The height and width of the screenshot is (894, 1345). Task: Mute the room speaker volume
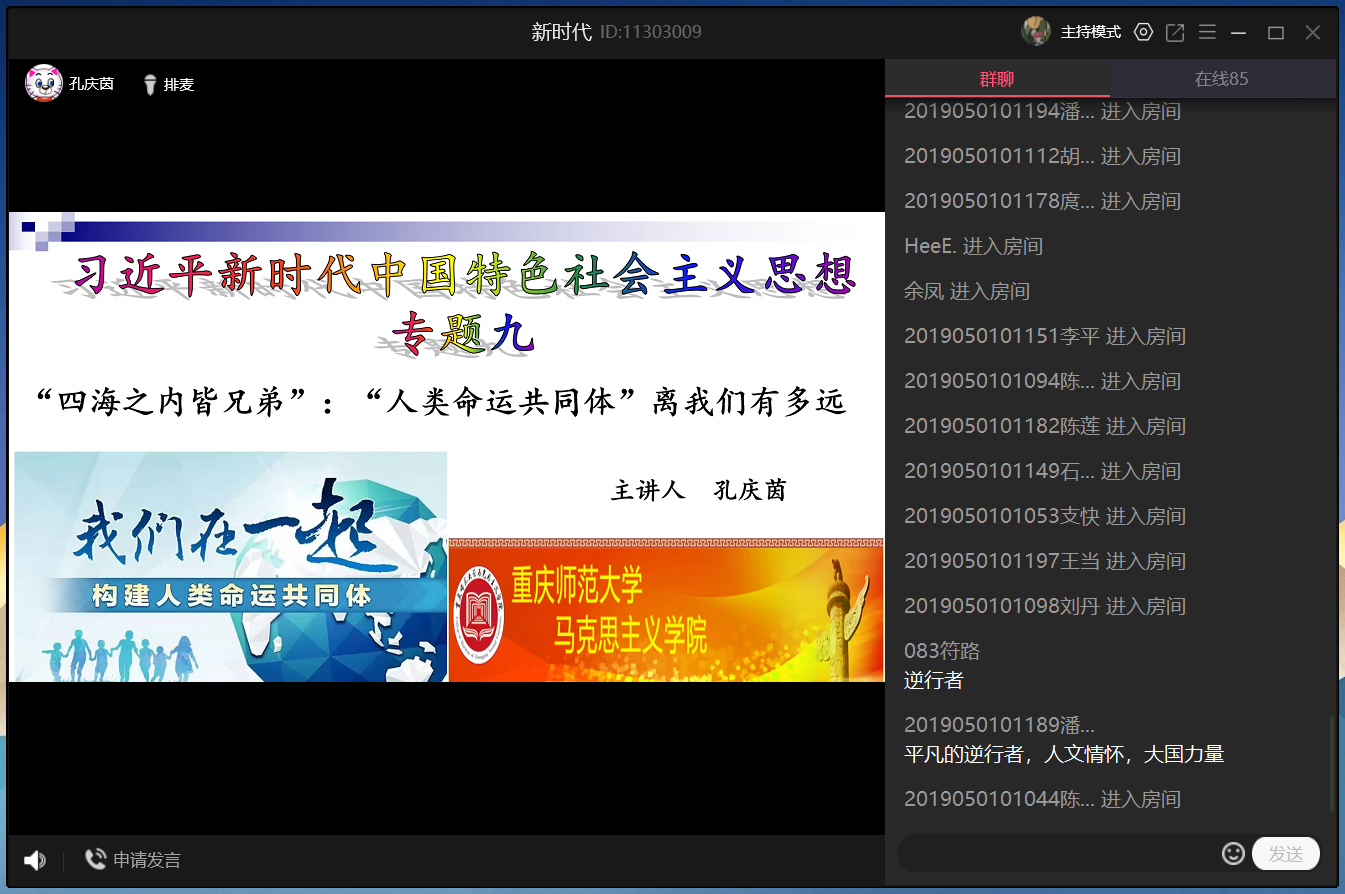pyautogui.click(x=35, y=860)
